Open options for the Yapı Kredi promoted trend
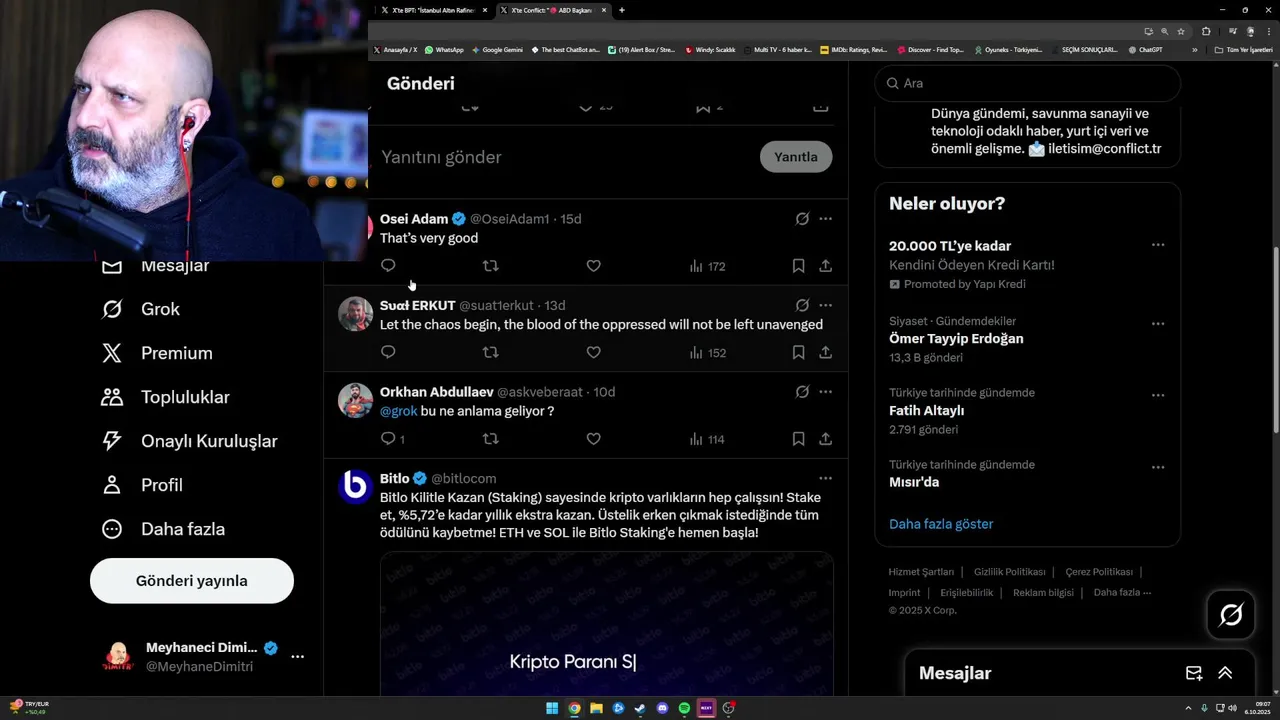1280x720 pixels. (1158, 245)
